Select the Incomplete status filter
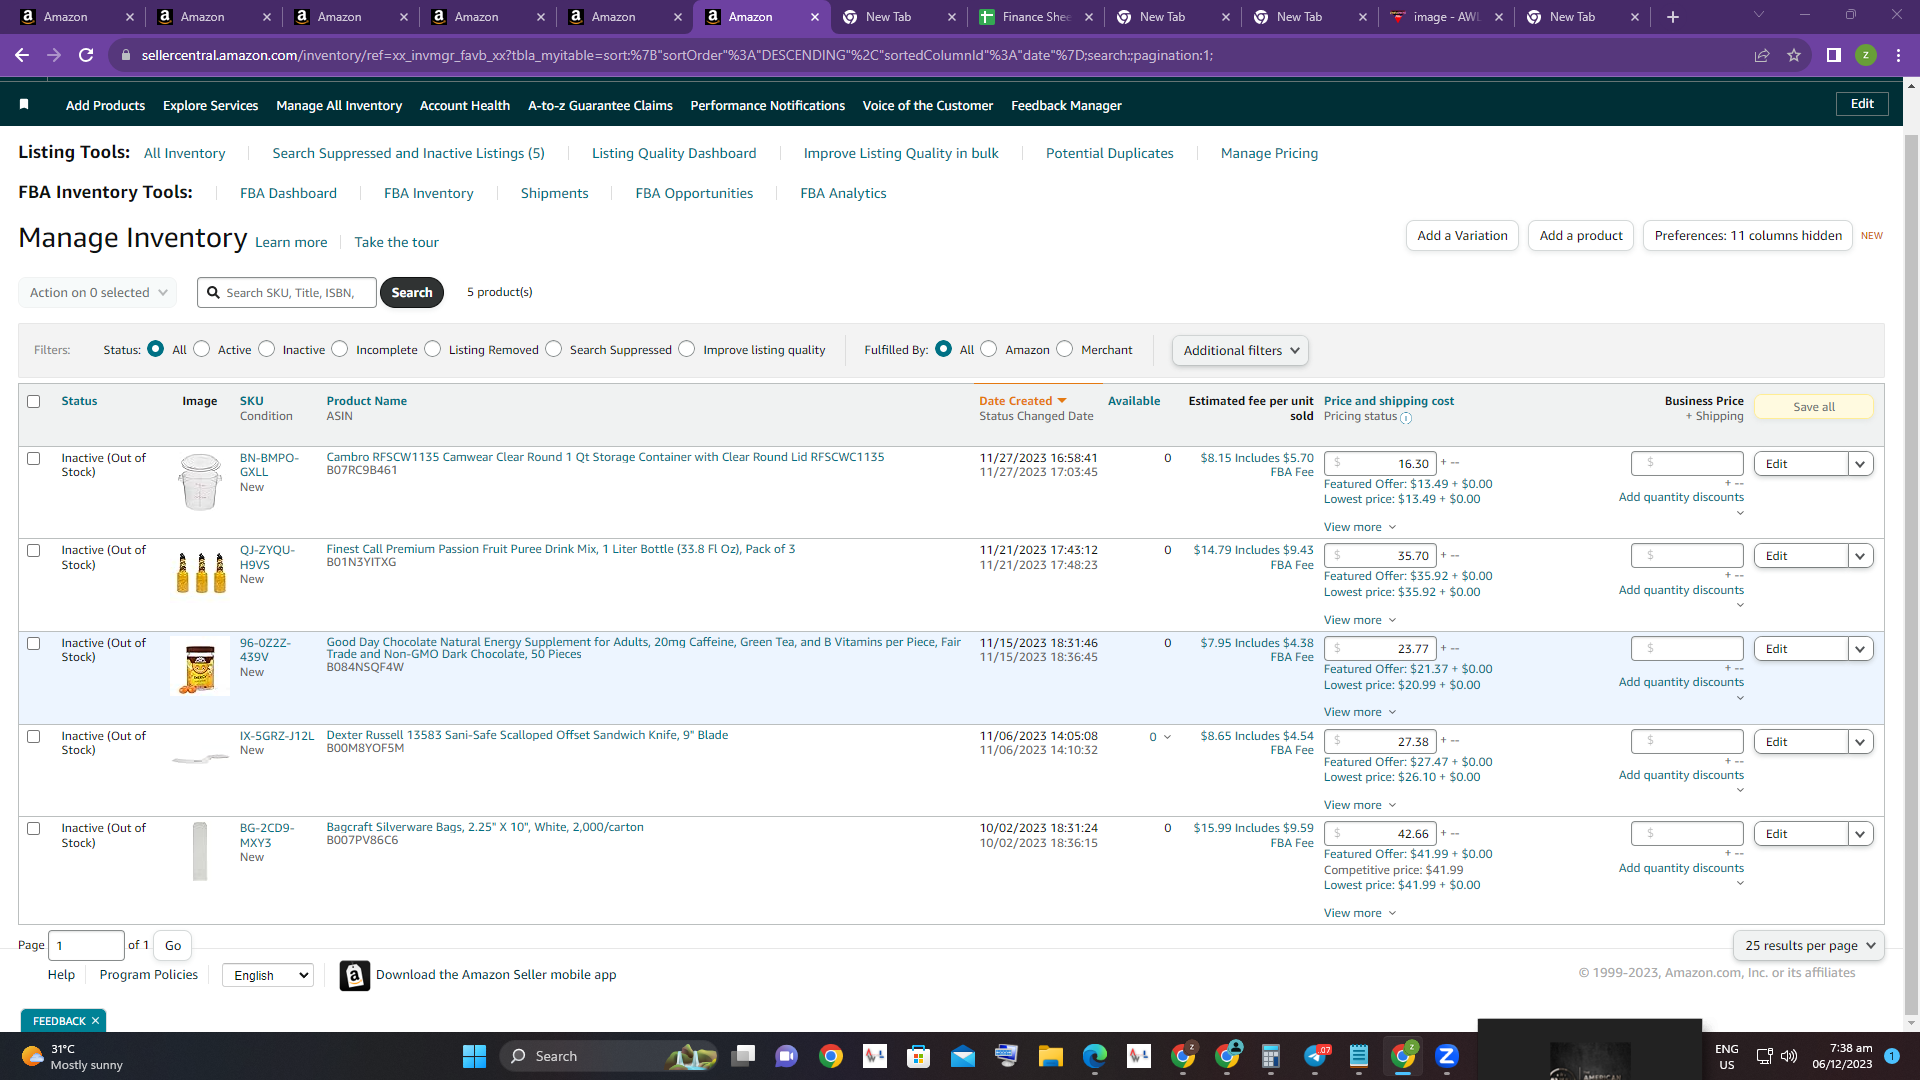This screenshot has width=1920, height=1080. pos(340,349)
